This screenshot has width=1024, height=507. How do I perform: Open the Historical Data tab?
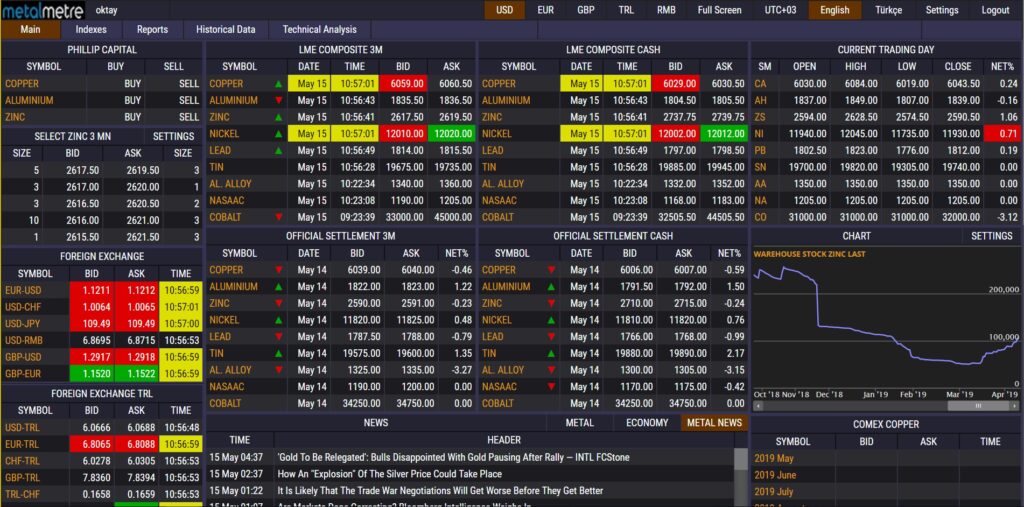coord(225,30)
